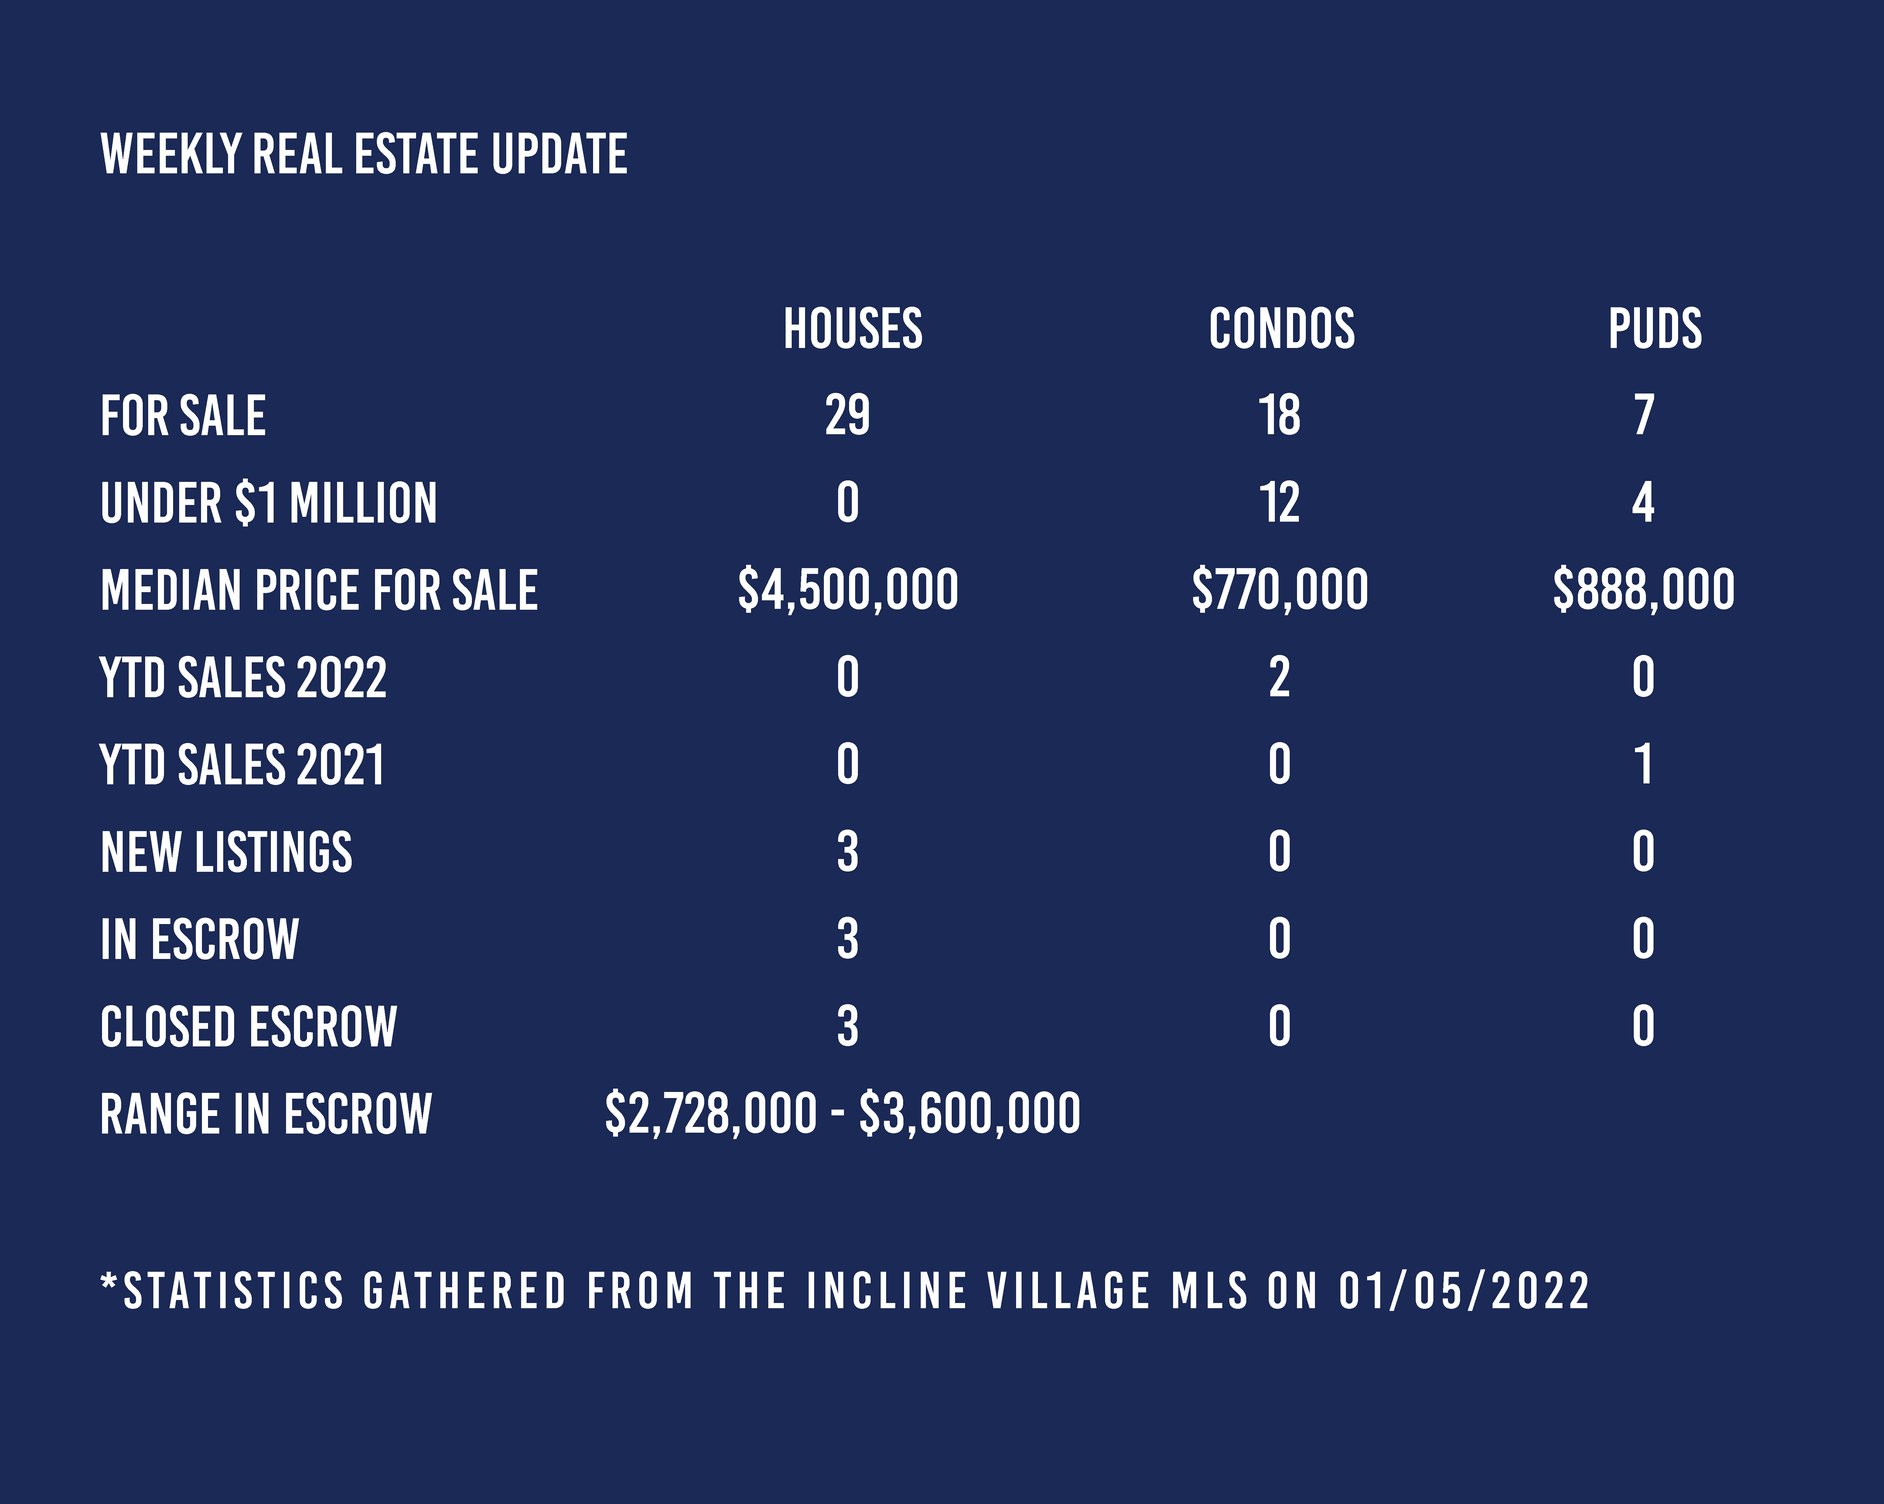Viewport: 1884px width, 1504px height.
Task: Select the escrow range $2,728,000 - $3,600,000
Action: point(842,1114)
